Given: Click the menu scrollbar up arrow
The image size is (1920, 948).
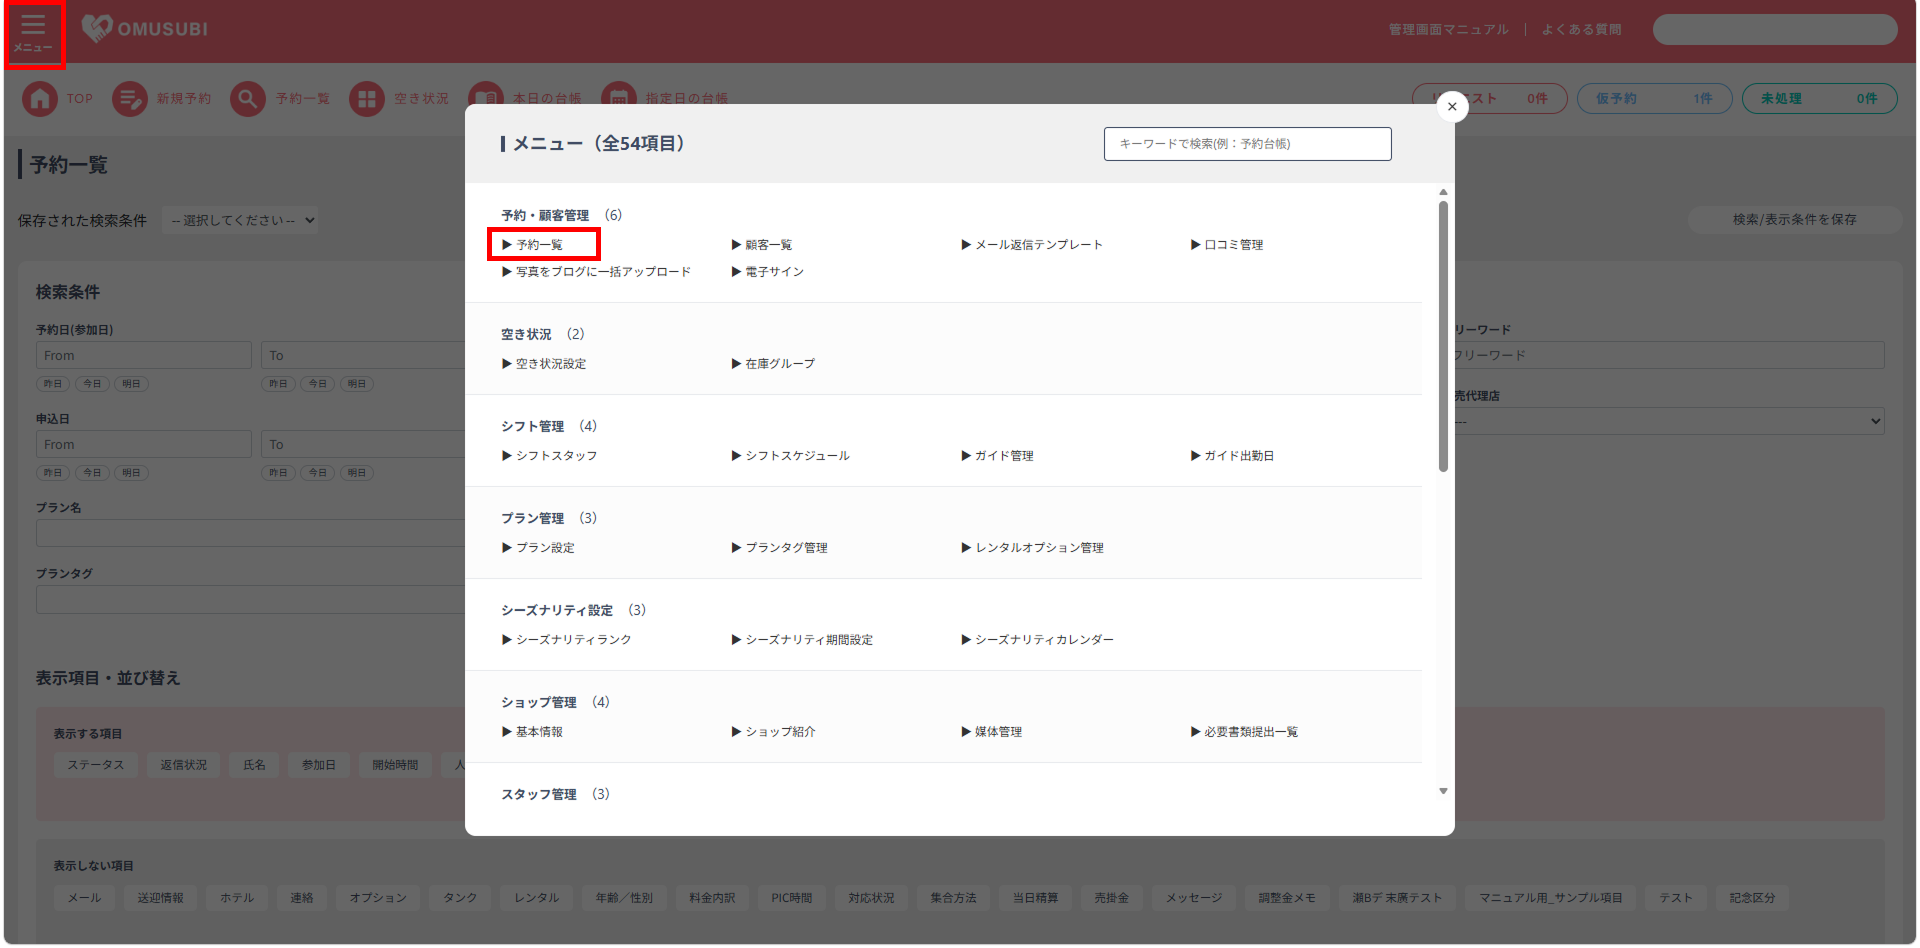Looking at the screenshot, I should point(1443,192).
